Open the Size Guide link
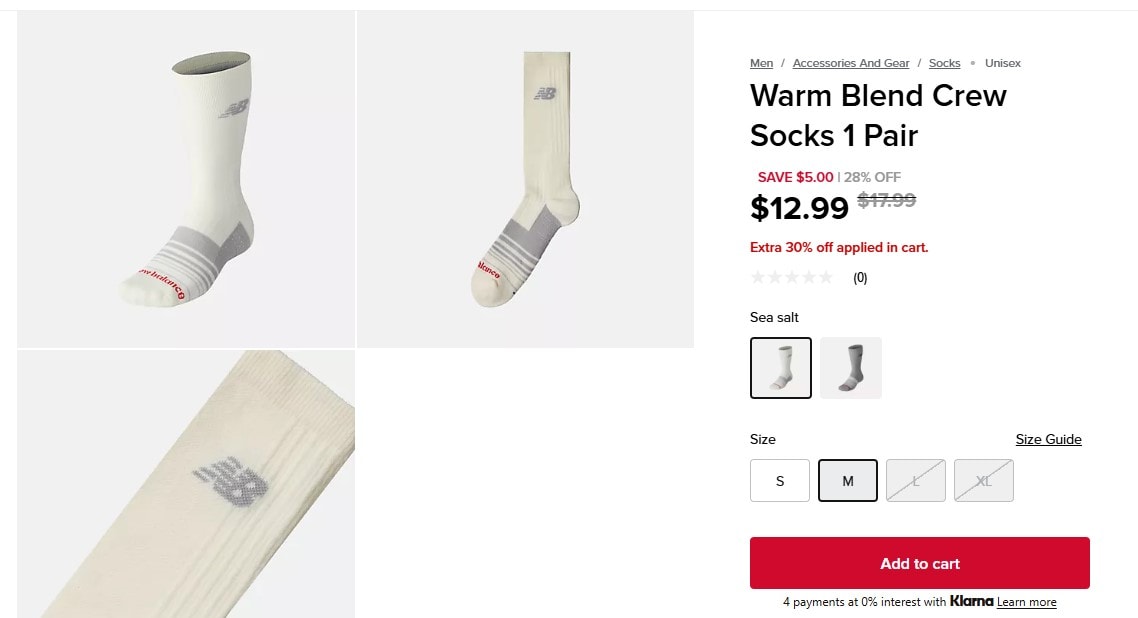This screenshot has height=618, width=1138. point(1048,440)
